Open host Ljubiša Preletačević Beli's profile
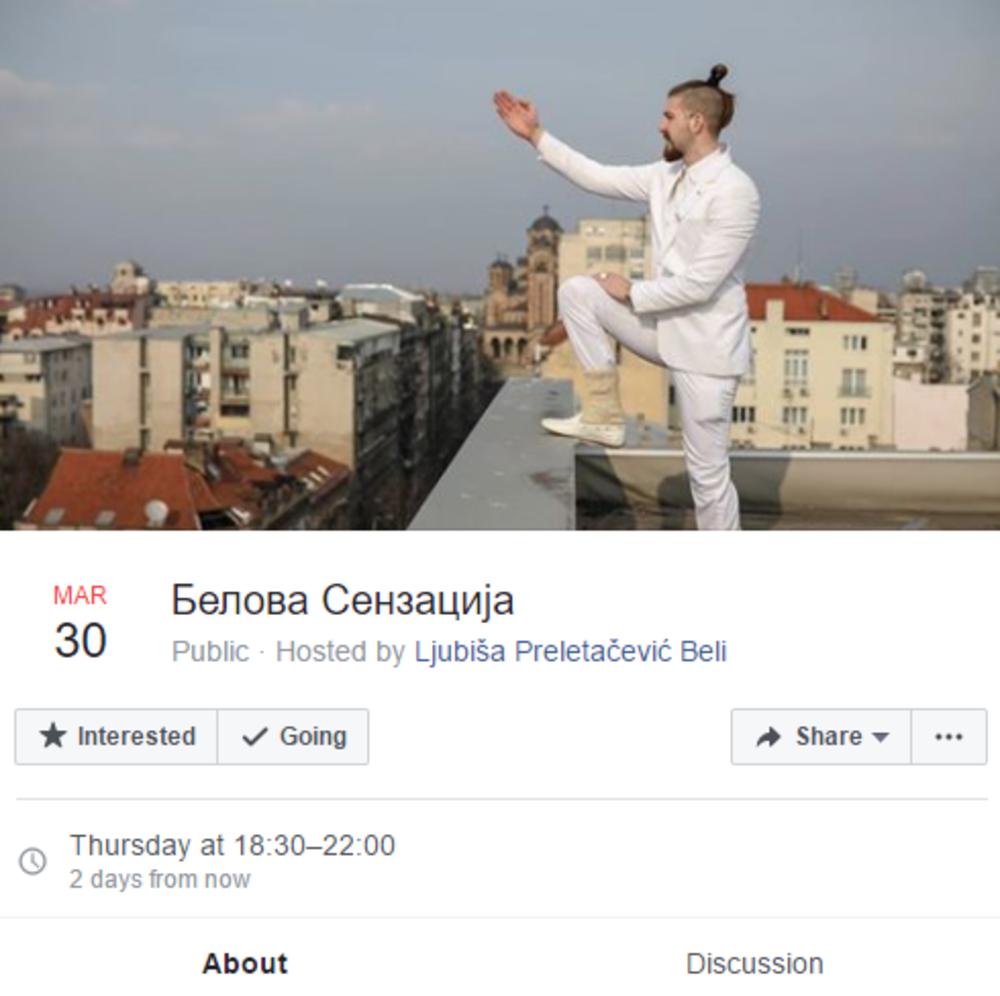Image resolution: width=1000 pixels, height=996 pixels. [x=571, y=652]
